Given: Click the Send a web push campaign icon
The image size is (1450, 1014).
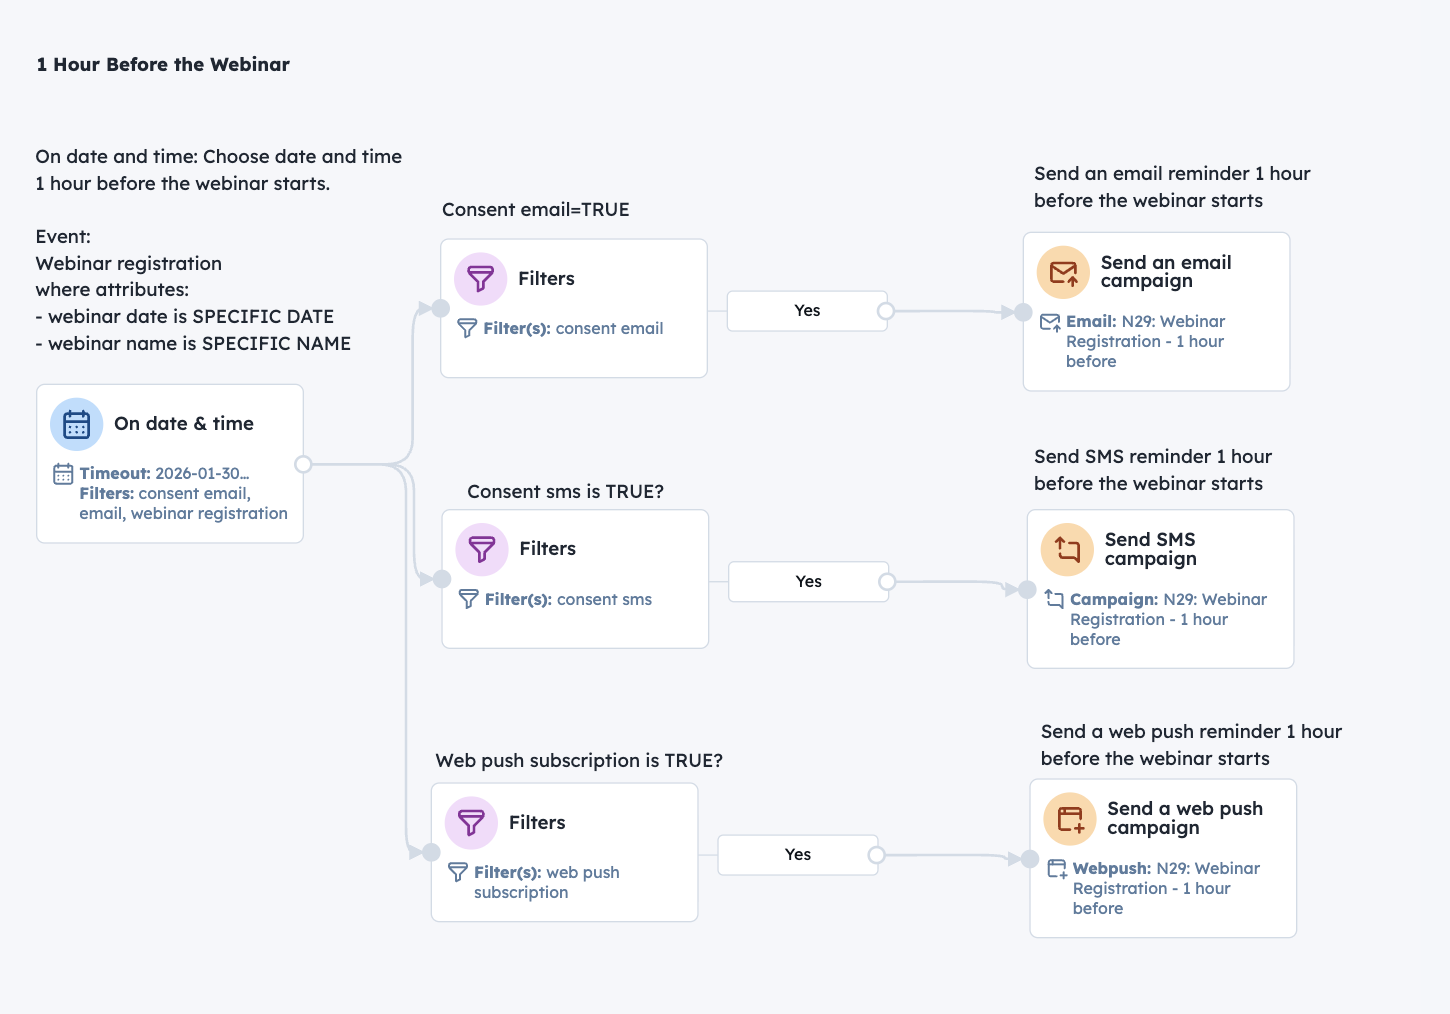Looking at the screenshot, I should pos(1070,819).
